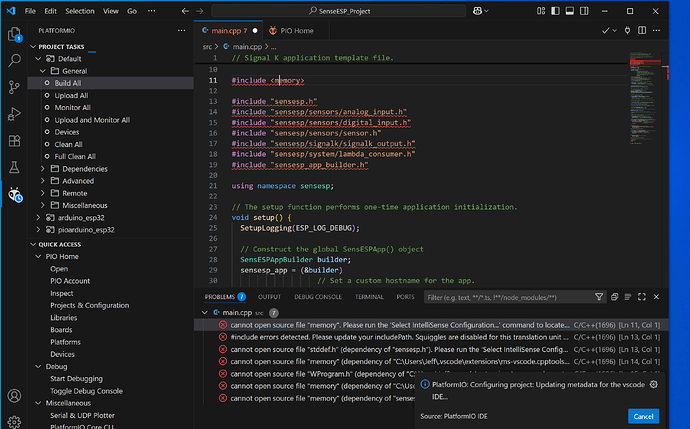690x429 pixels.
Task: Open Projects & Configuration quick access
Action: point(90,305)
